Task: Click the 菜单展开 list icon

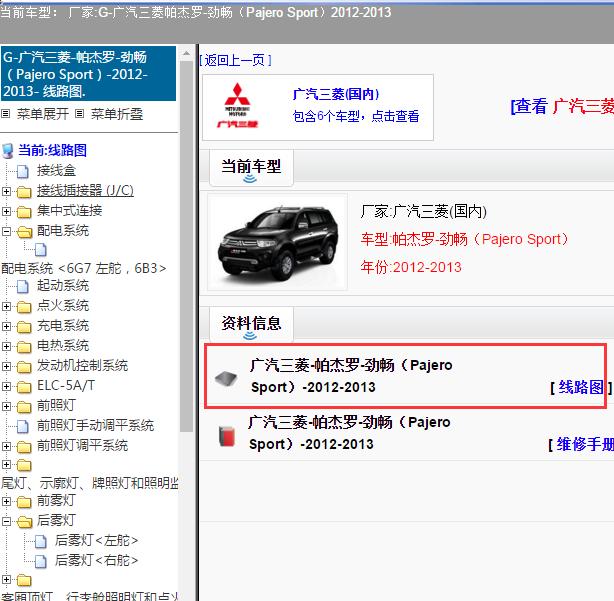Action: tap(5, 114)
